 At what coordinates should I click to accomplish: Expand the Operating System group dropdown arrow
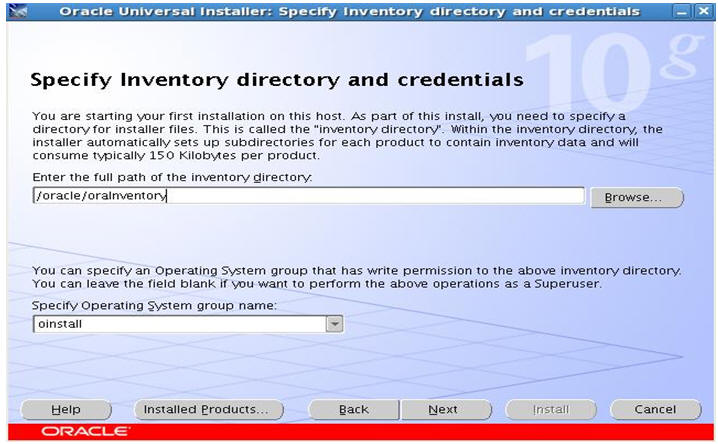pos(335,324)
